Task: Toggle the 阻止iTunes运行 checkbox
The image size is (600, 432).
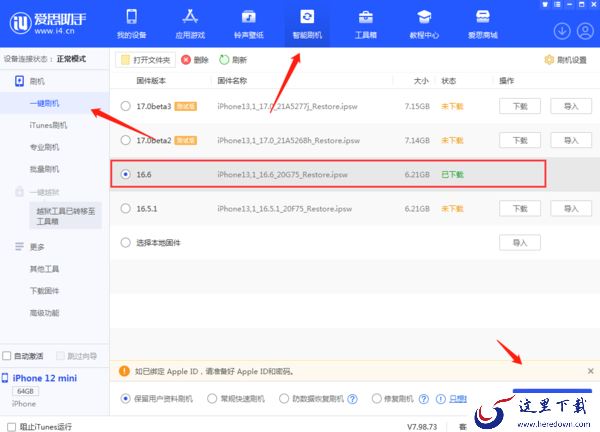Action: (12, 427)
